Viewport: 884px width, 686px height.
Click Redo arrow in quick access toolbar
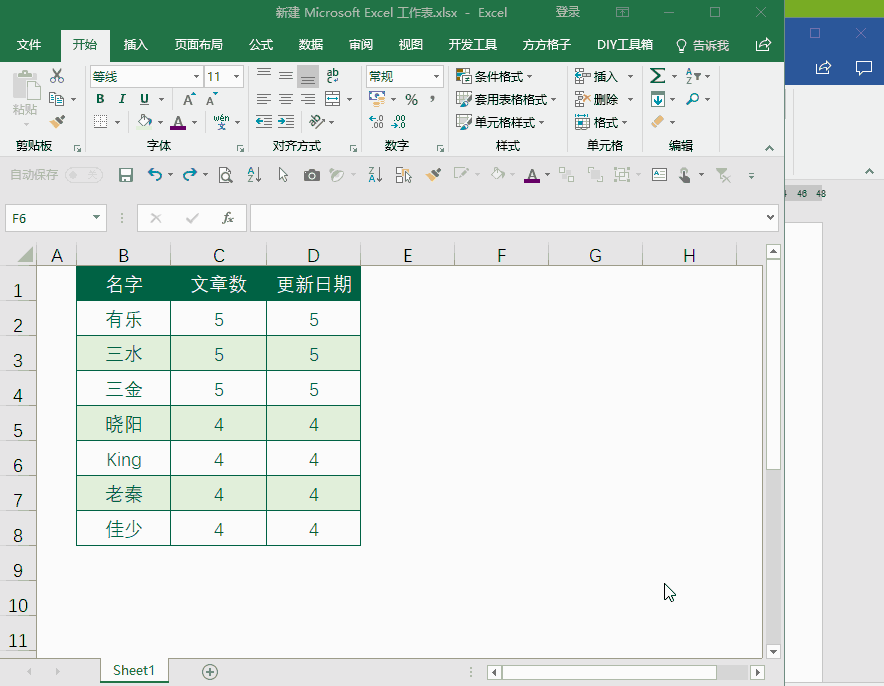click(190, 175)
